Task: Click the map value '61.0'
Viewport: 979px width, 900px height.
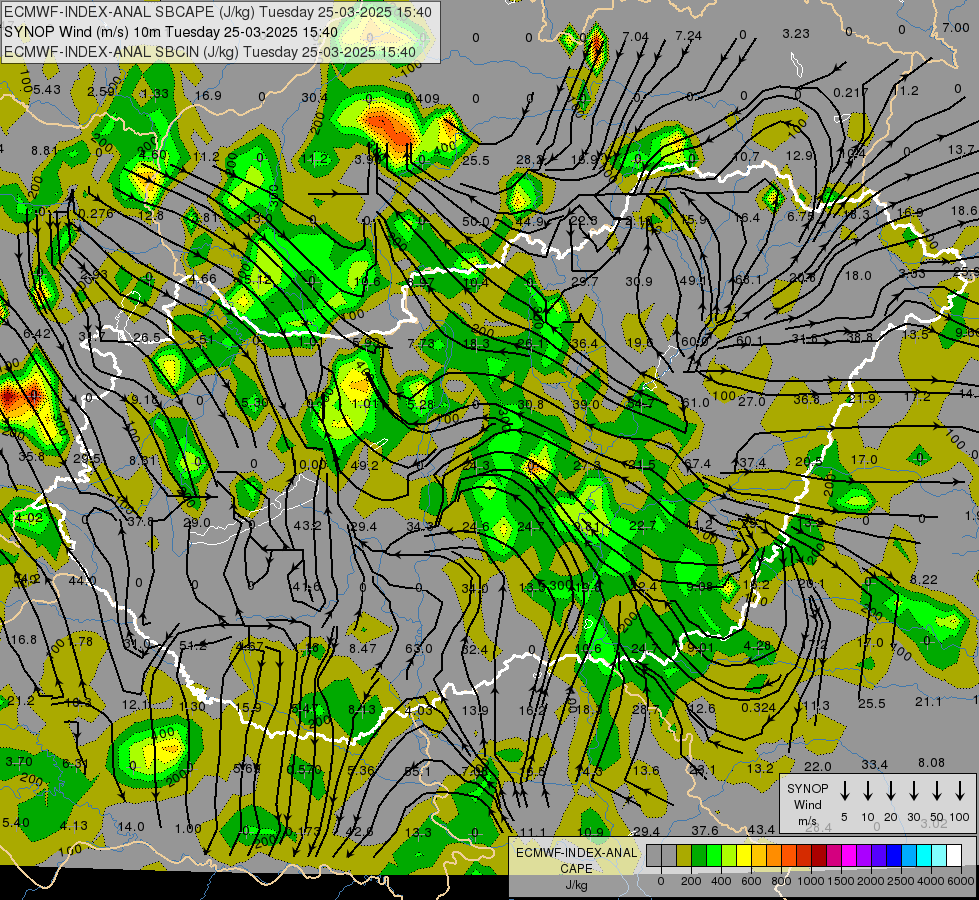Action: point(696,403)
